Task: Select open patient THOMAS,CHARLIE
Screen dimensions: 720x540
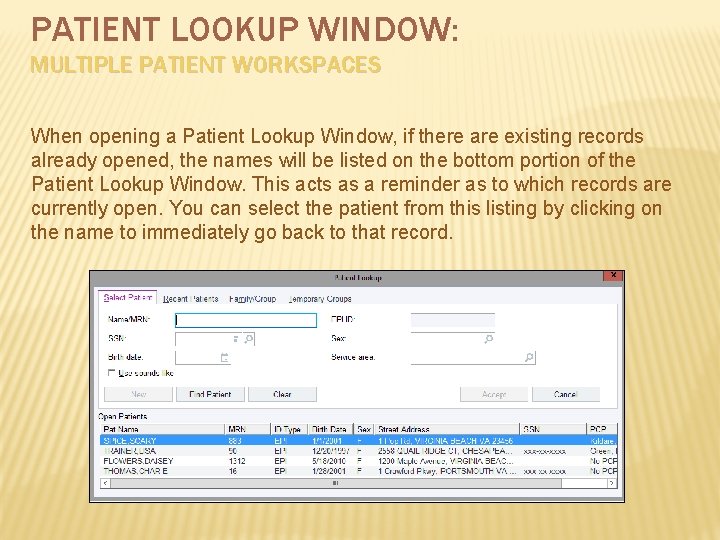Action: point(359,471)
